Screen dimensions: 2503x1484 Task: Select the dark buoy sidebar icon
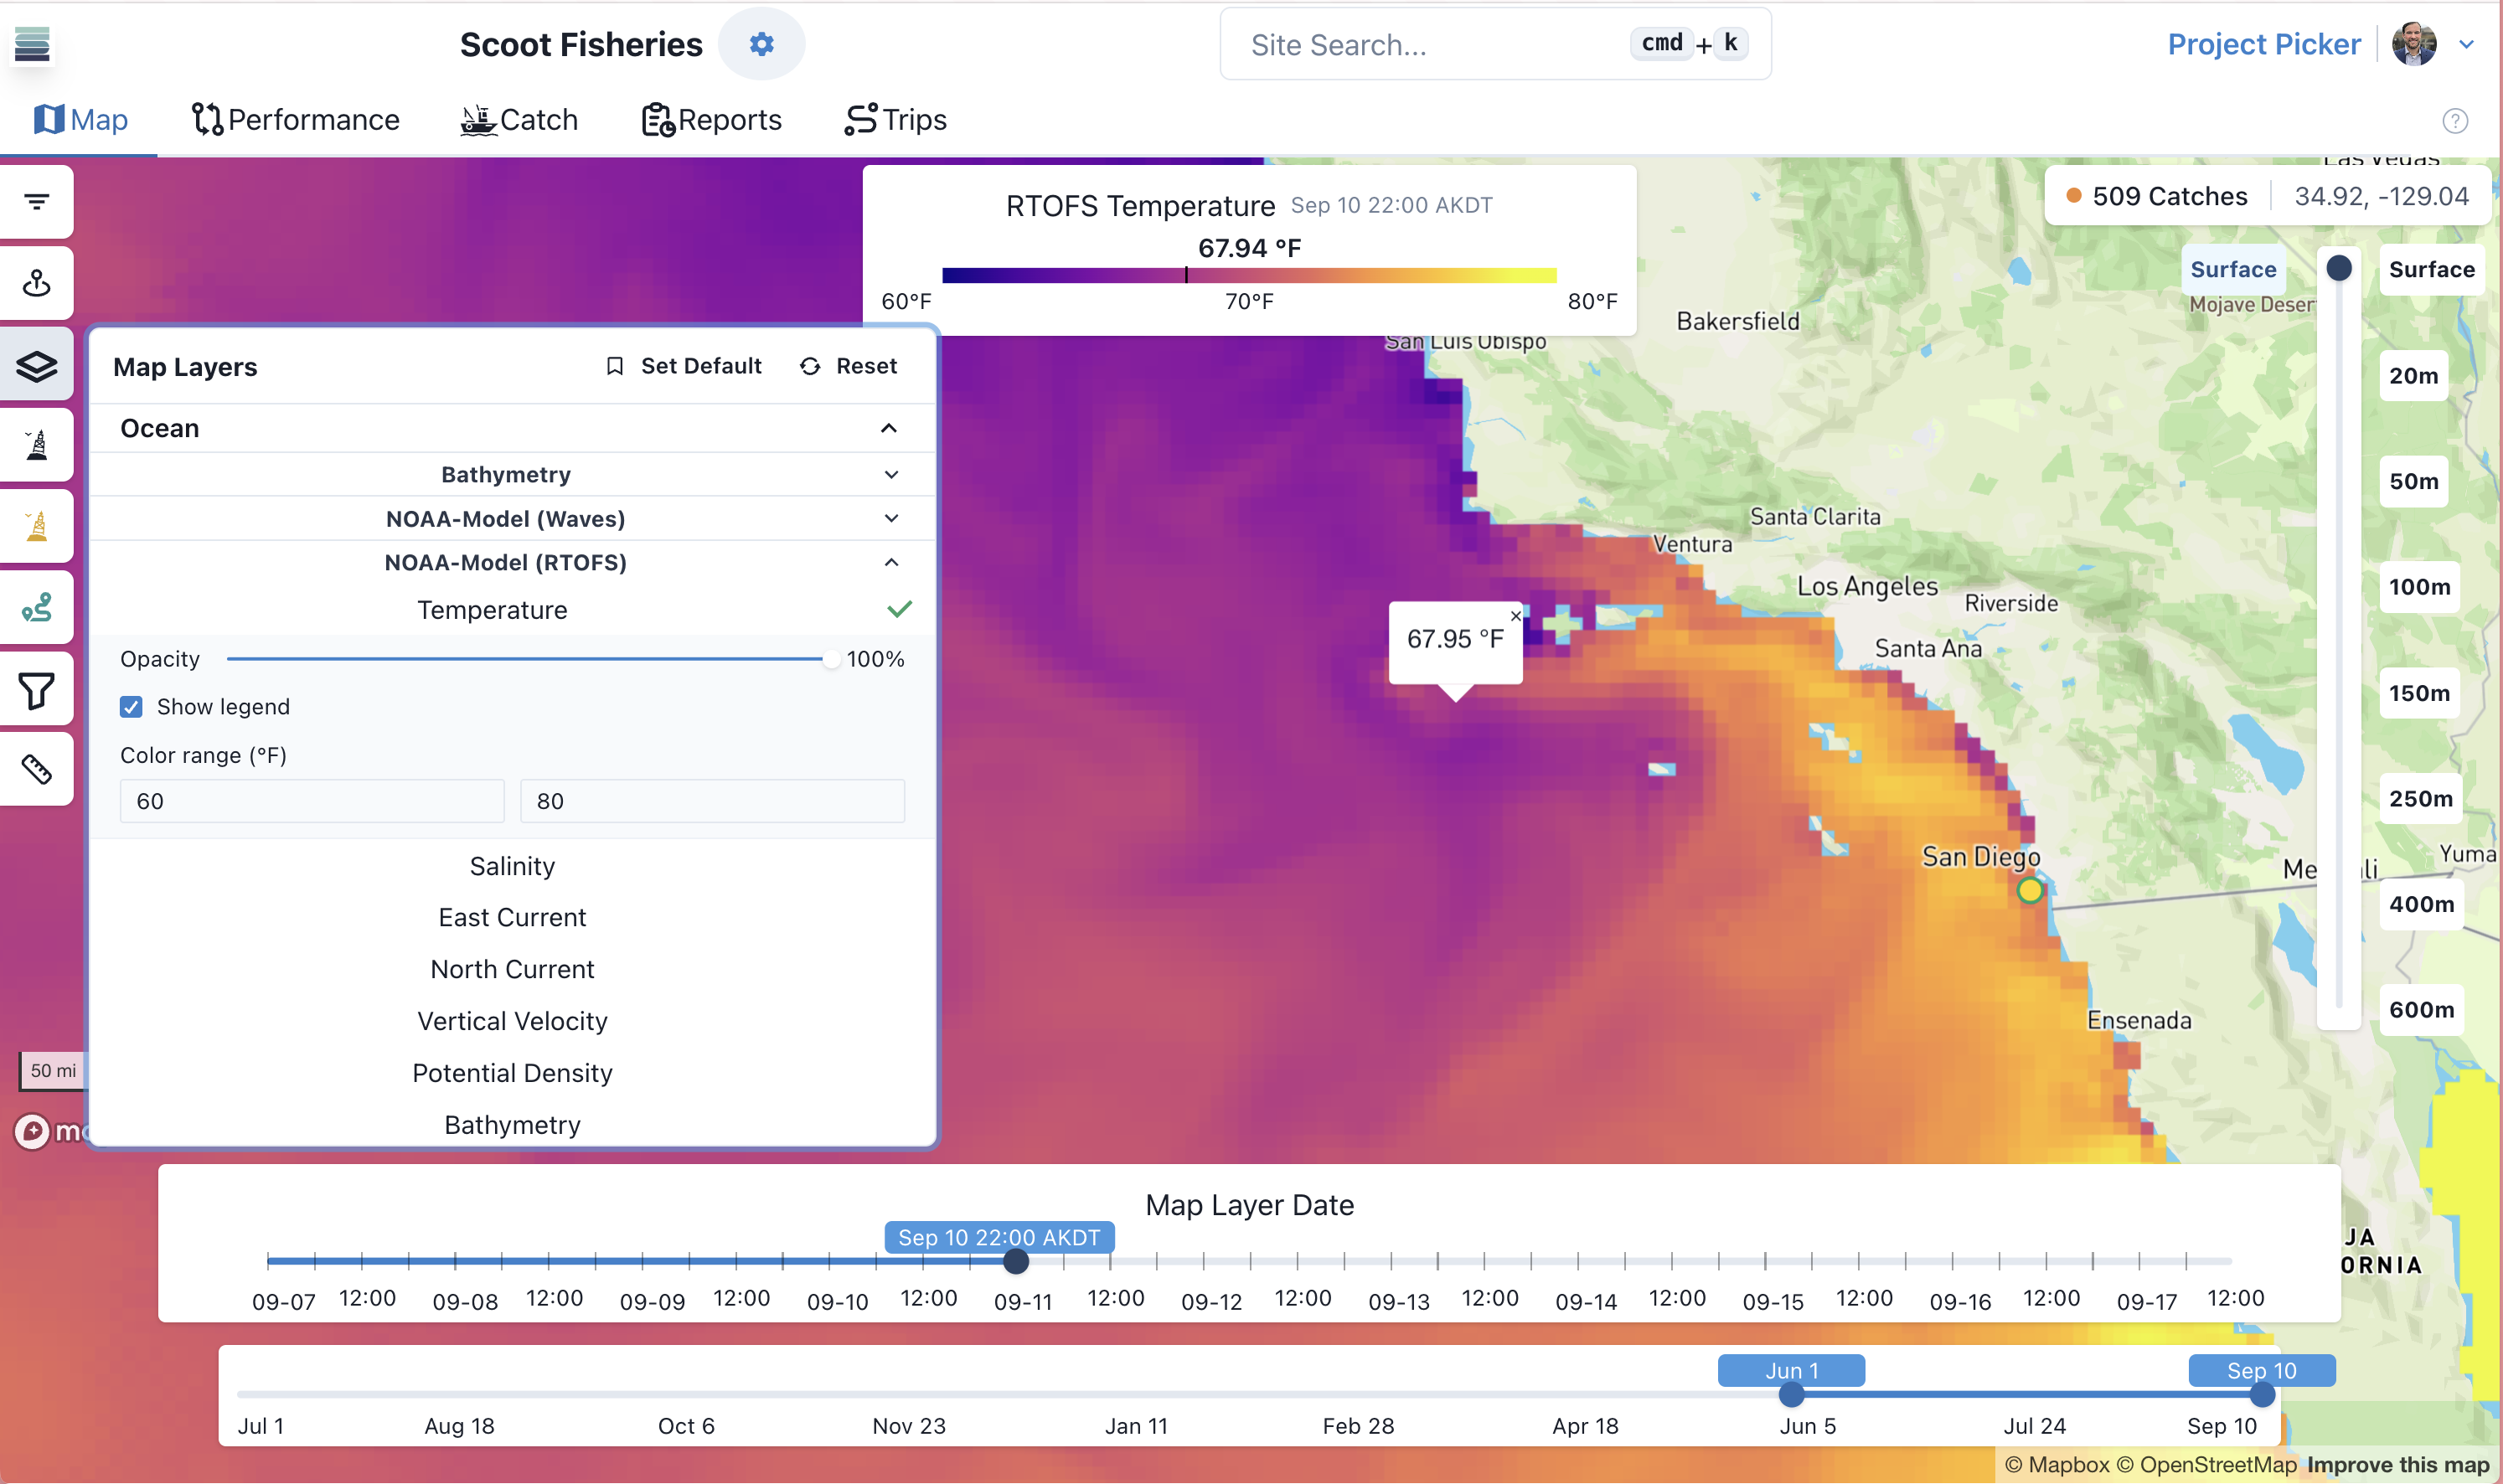[x=37, y=445]
